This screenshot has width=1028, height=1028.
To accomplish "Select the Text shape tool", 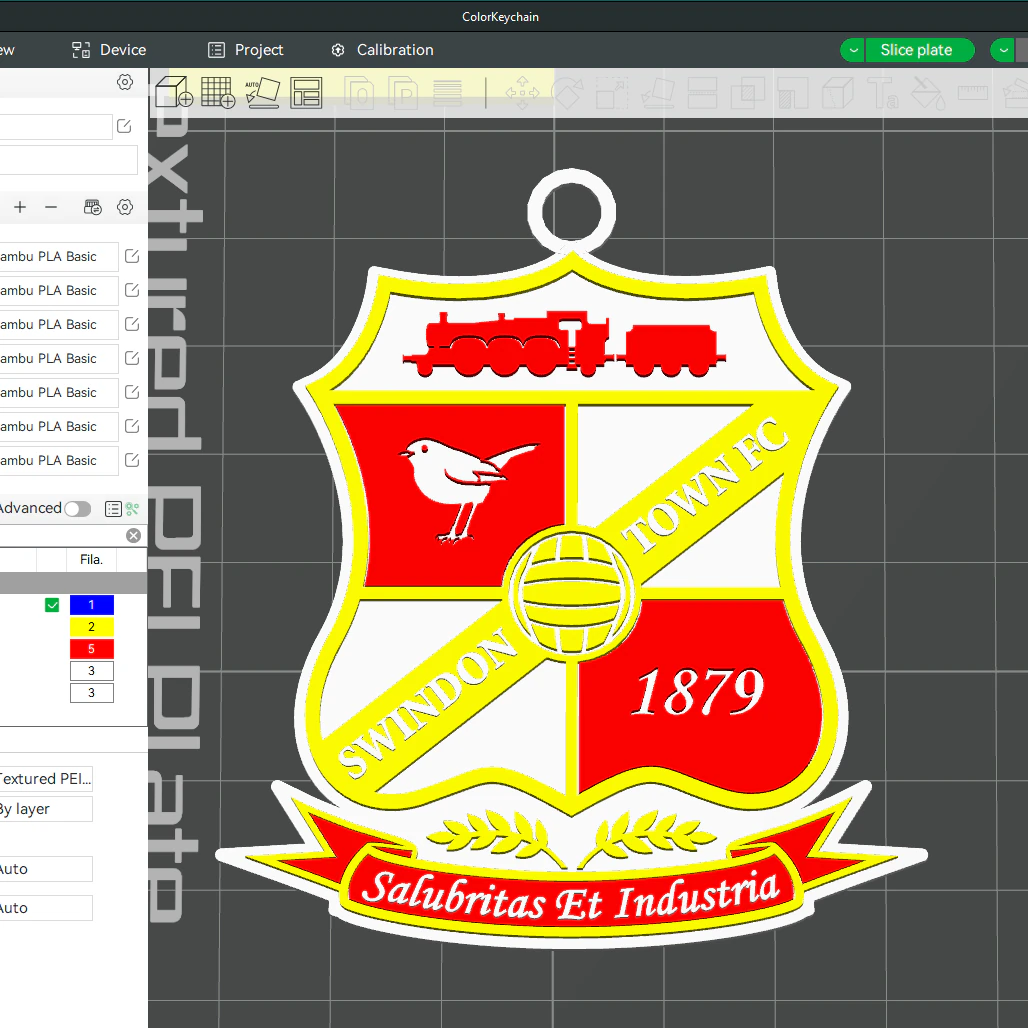I will click(882, 93).
